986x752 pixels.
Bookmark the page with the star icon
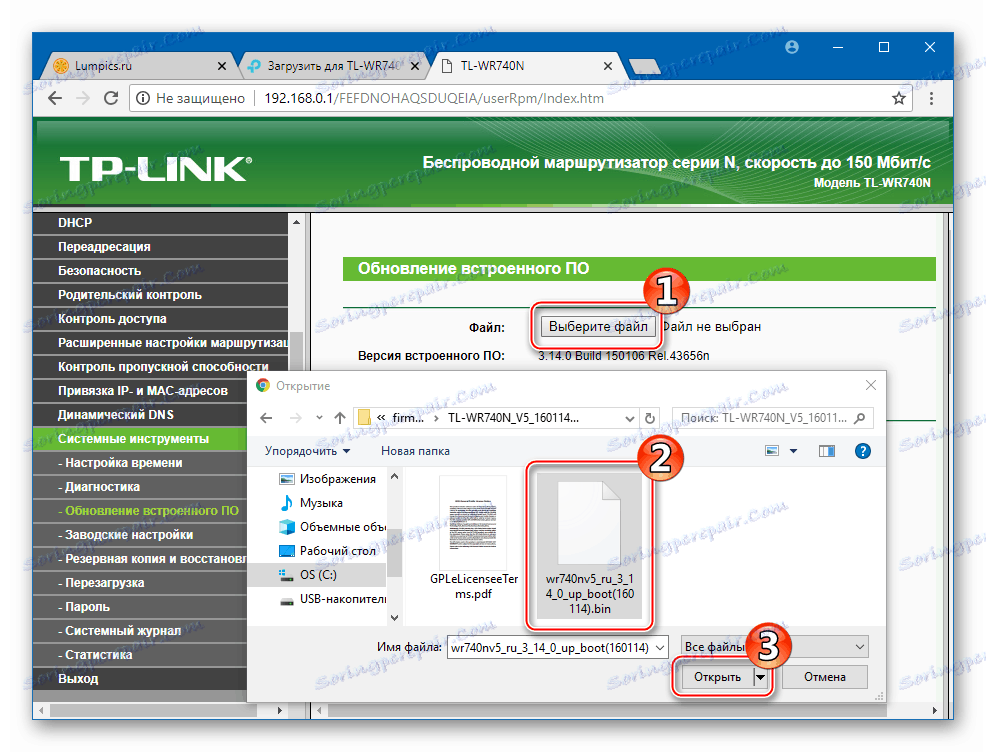coord(899,98)
